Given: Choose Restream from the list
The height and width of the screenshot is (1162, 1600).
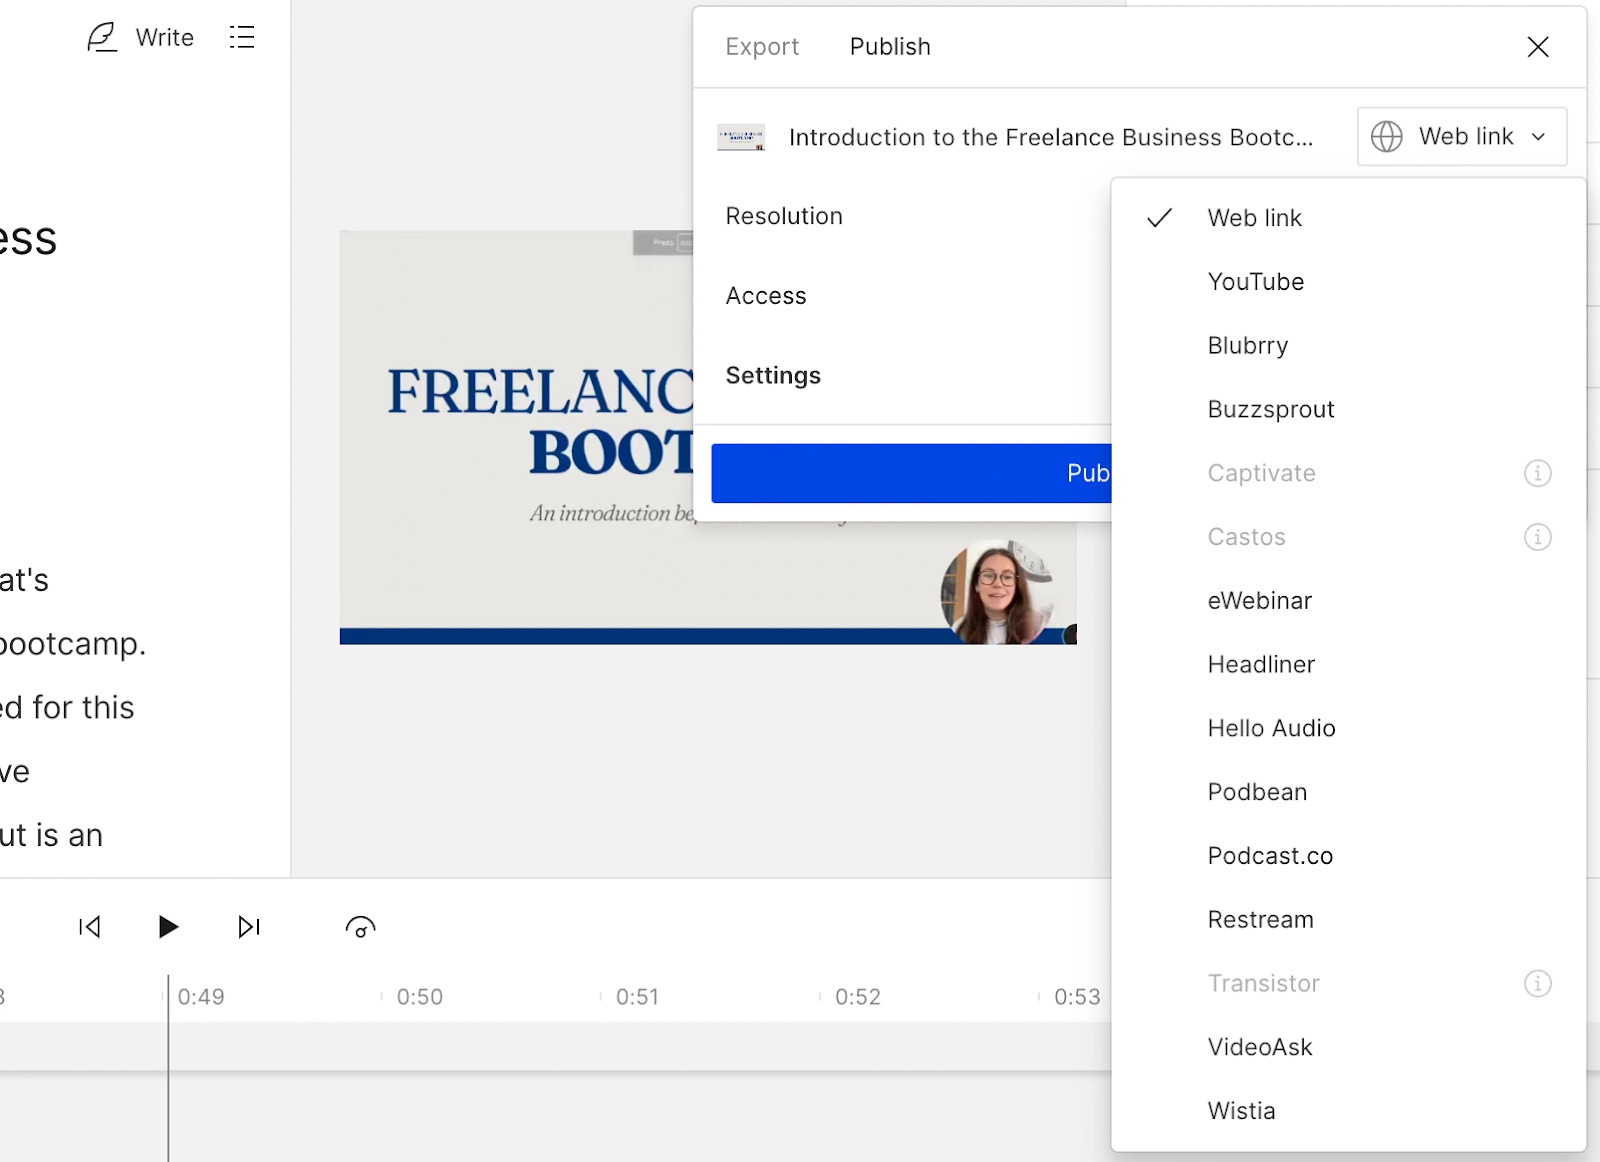Looking at the screenshot, I should (x=1348, y=920).
